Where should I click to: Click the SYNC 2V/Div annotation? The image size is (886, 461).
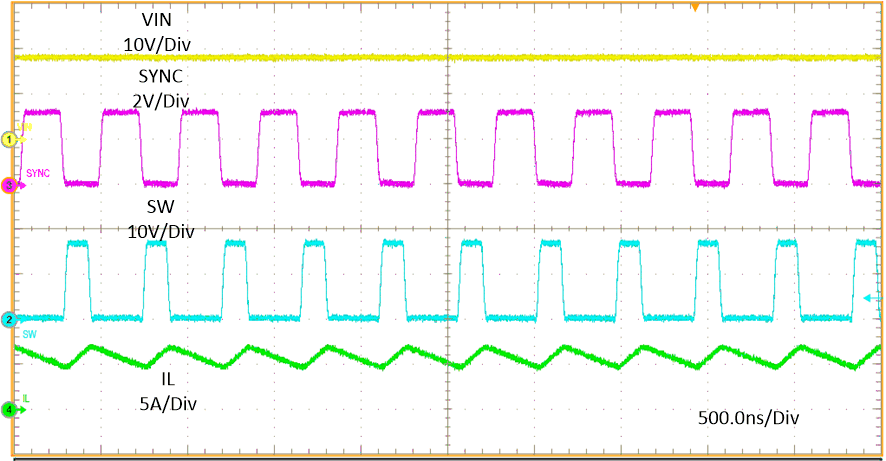coord(161,88)
